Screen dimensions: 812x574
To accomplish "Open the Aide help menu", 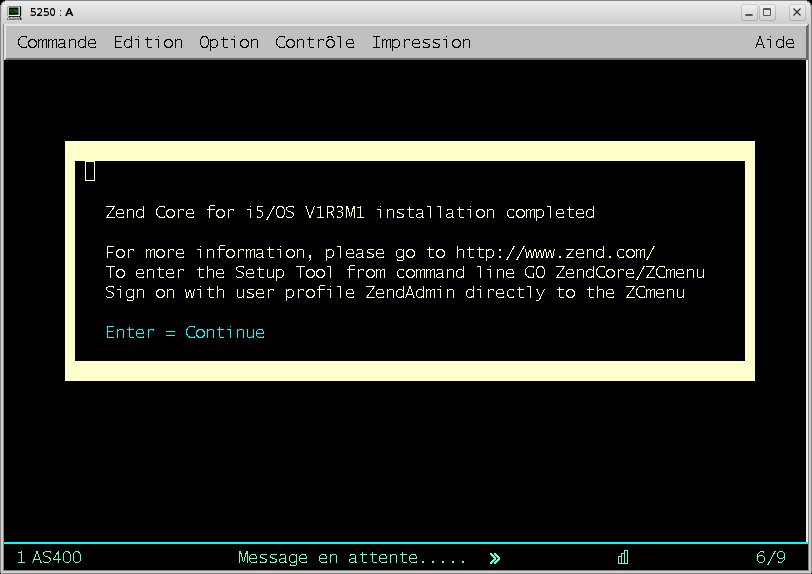I will (x=774, y=42).
